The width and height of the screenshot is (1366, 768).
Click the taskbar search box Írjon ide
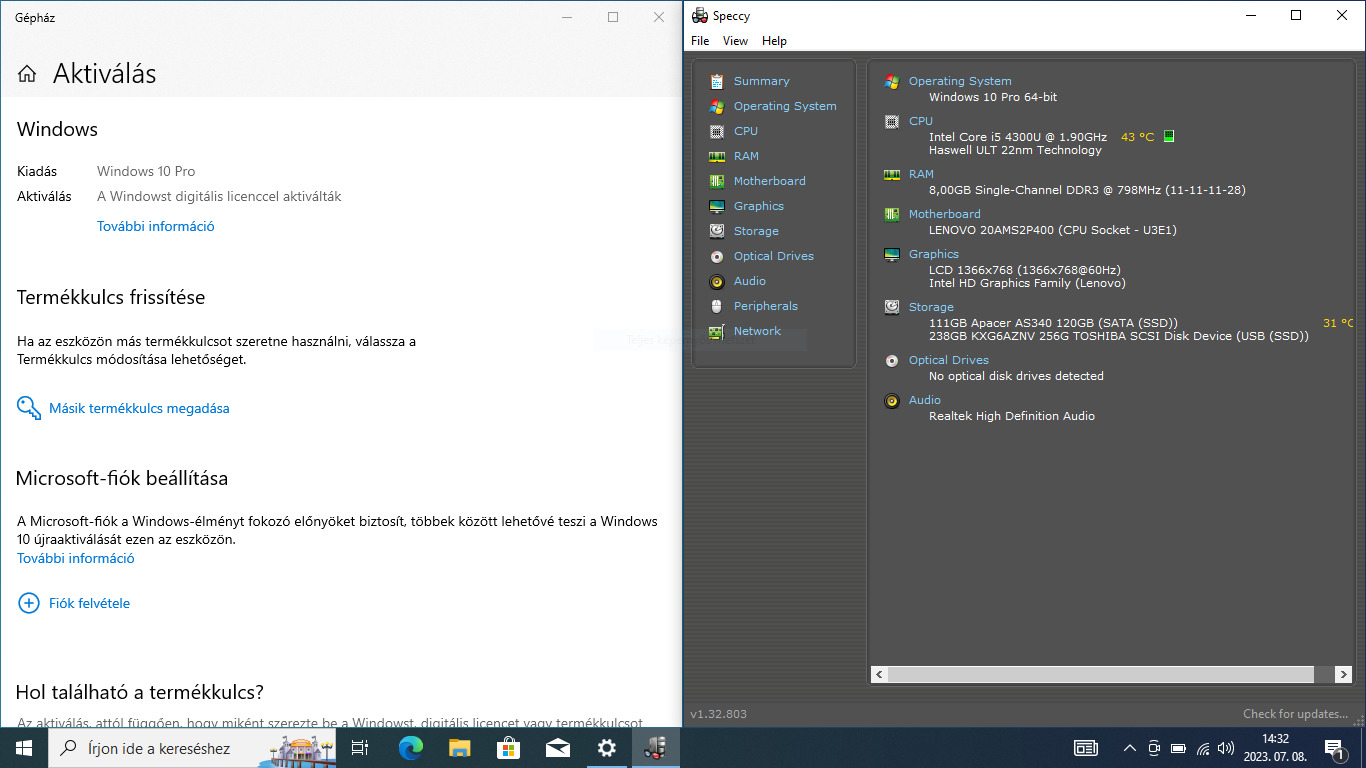[x=192, y=747]
